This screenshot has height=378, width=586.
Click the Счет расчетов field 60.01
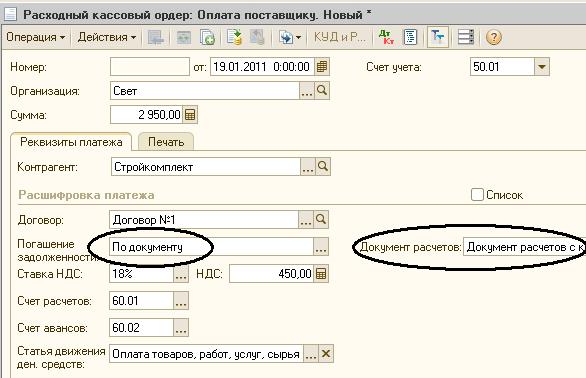click(x=141, y=301)
